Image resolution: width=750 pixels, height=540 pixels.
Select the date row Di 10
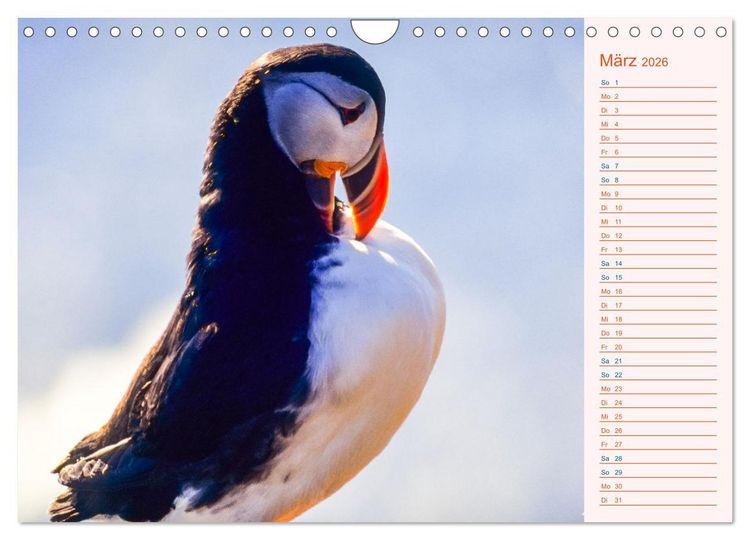658,208
